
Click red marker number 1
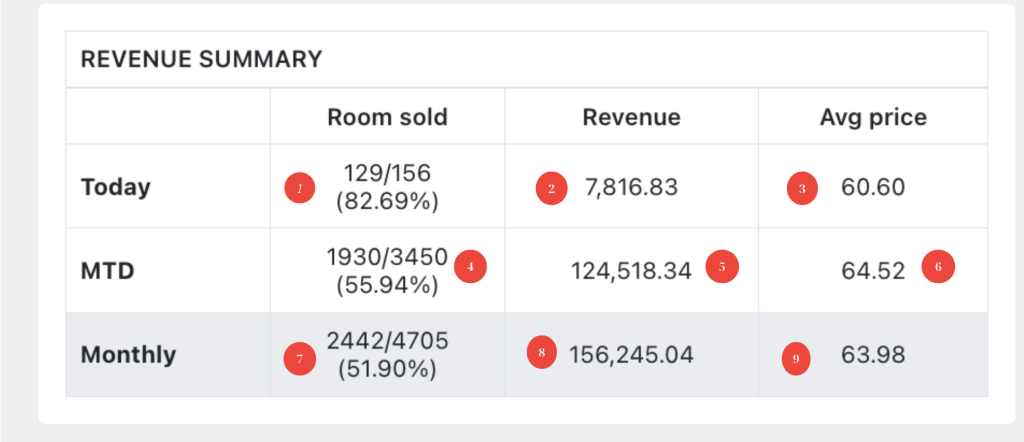point(300,187)
